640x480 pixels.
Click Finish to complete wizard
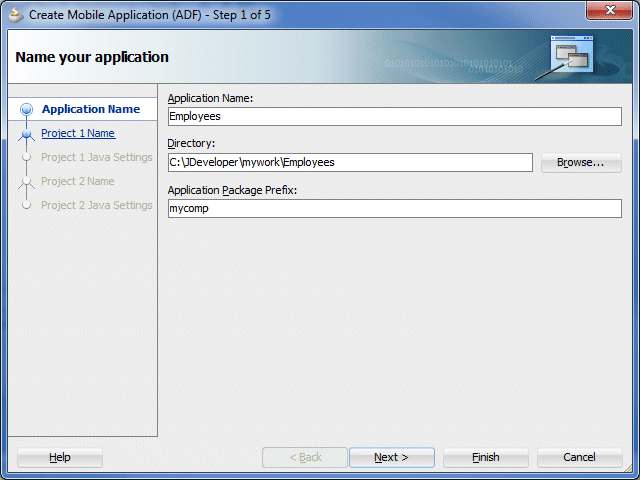485,457
